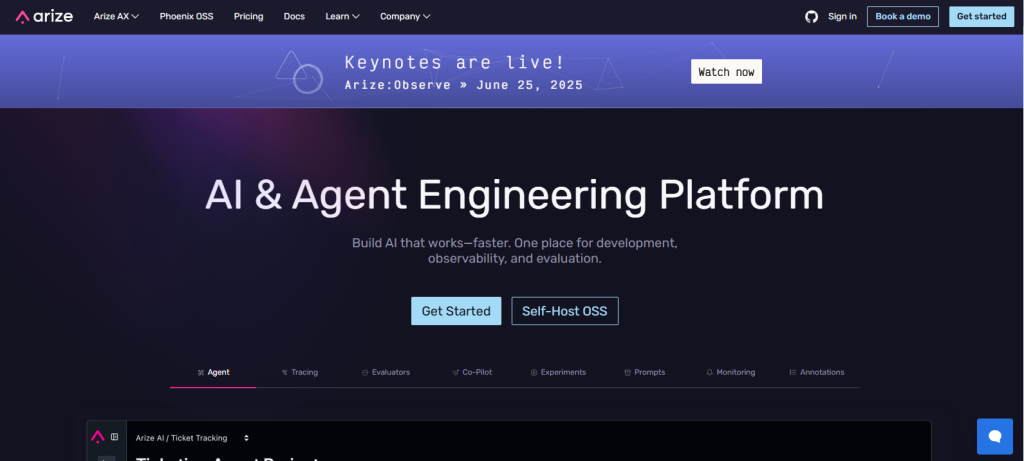Click the Arize logo in app preview
Viewport: 1024px width, 461px height.
pos(97,437)
